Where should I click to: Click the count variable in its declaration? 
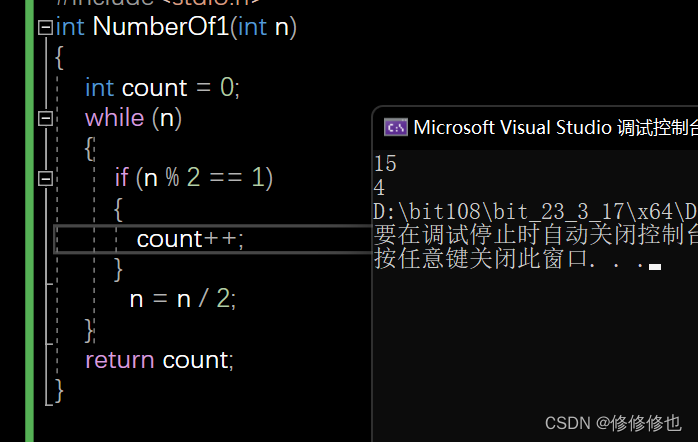pyautogui.click(x=154, y=88)
